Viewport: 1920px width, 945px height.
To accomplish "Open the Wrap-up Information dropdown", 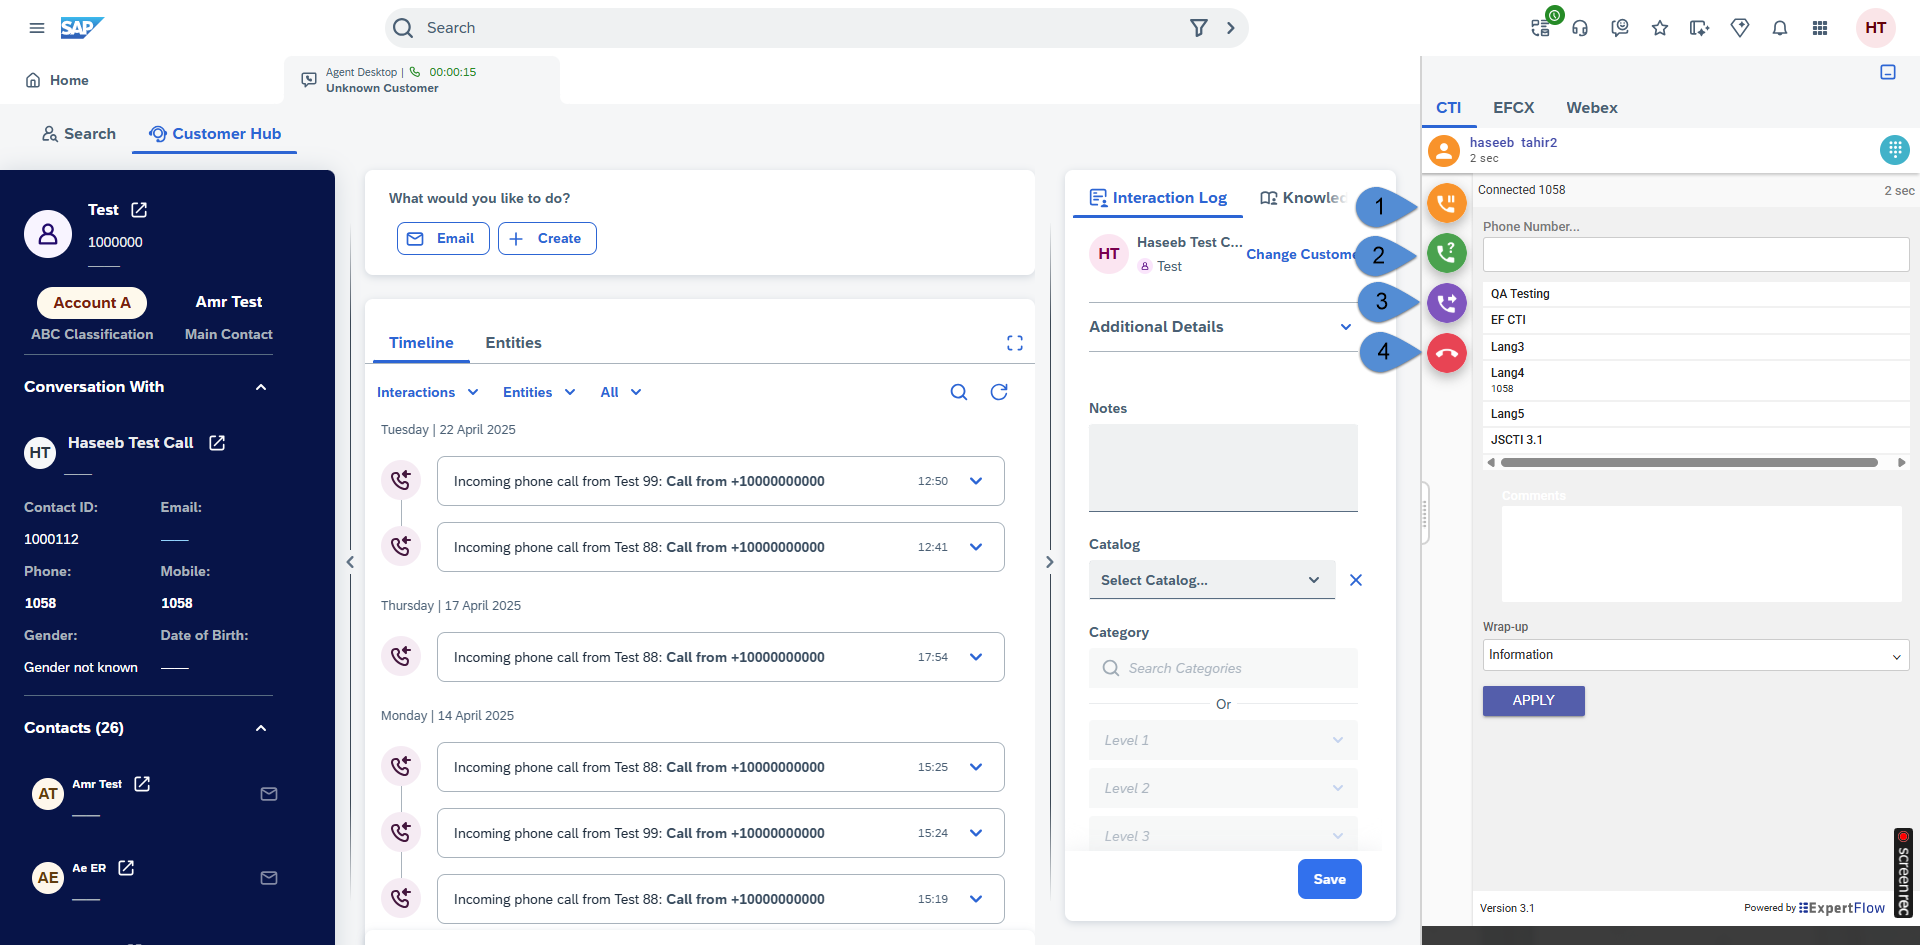I will click(x=1694, y=655).
